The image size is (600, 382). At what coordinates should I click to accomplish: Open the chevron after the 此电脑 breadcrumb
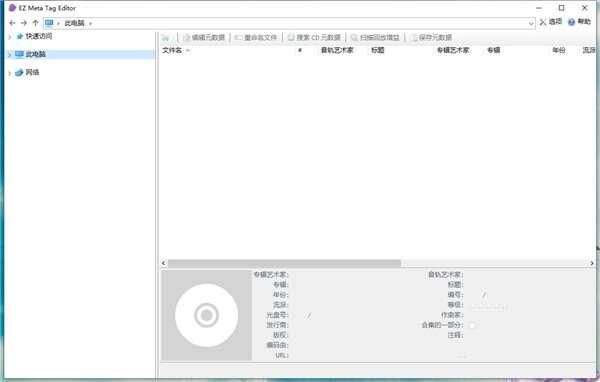pos(90,23)
